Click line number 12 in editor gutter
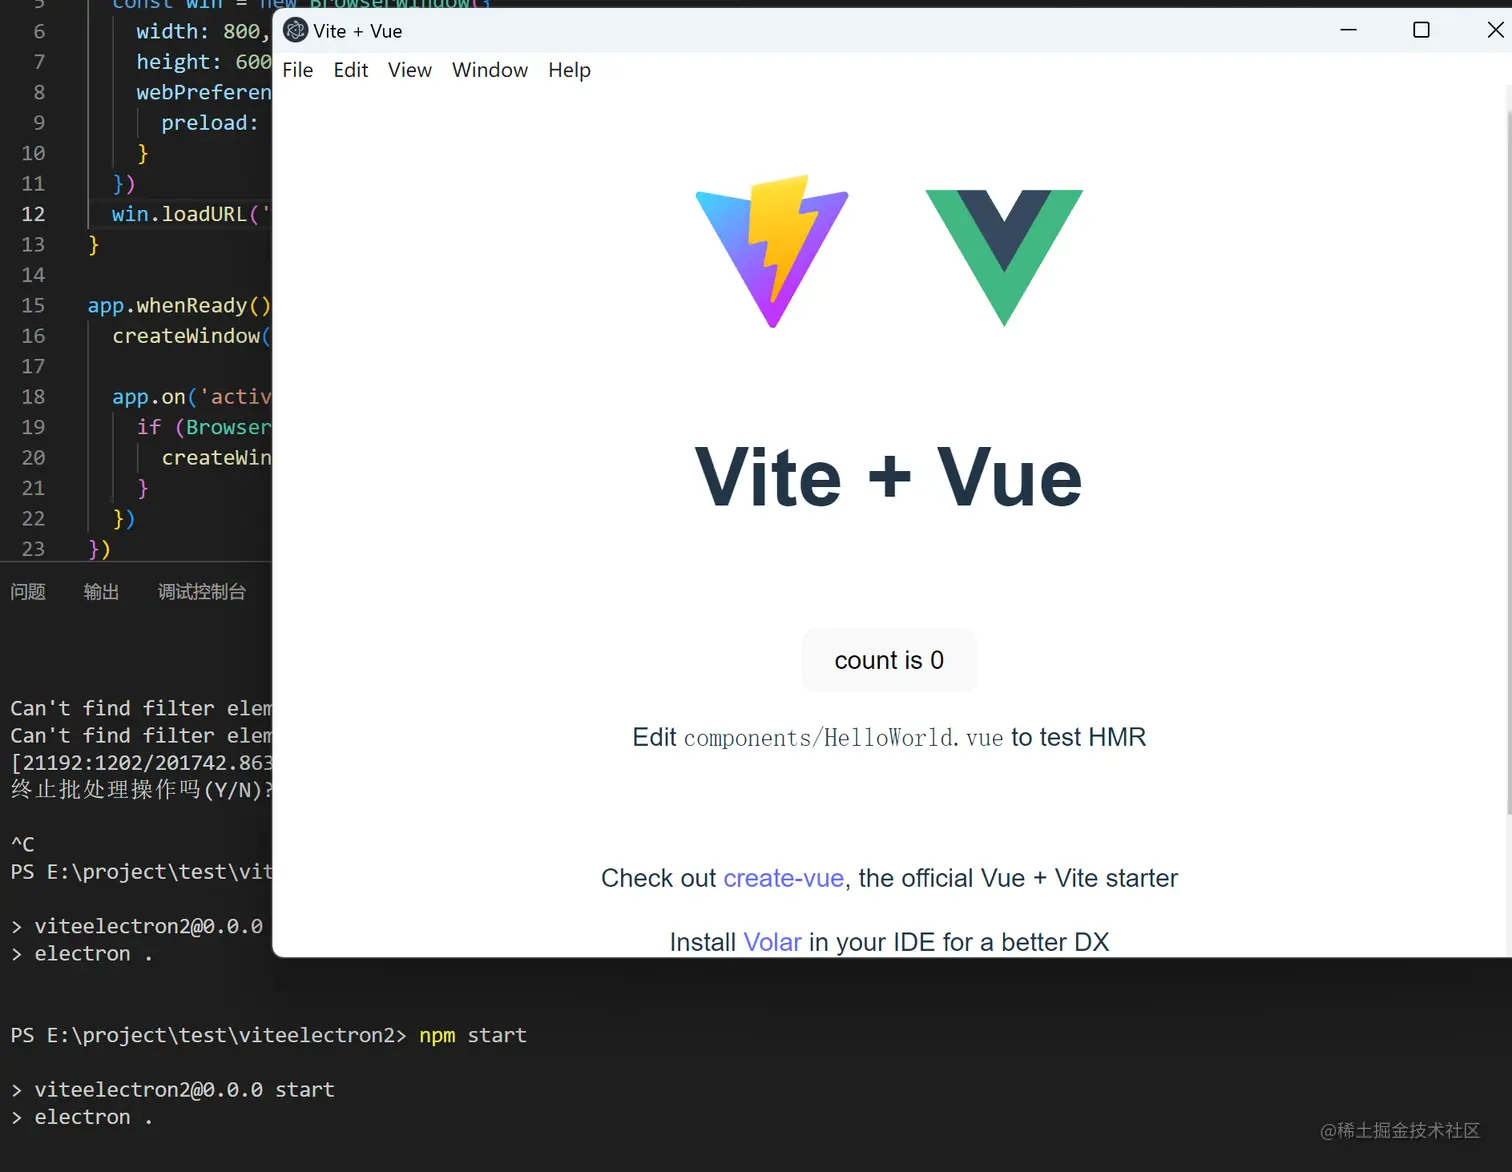 pos(33,214)
